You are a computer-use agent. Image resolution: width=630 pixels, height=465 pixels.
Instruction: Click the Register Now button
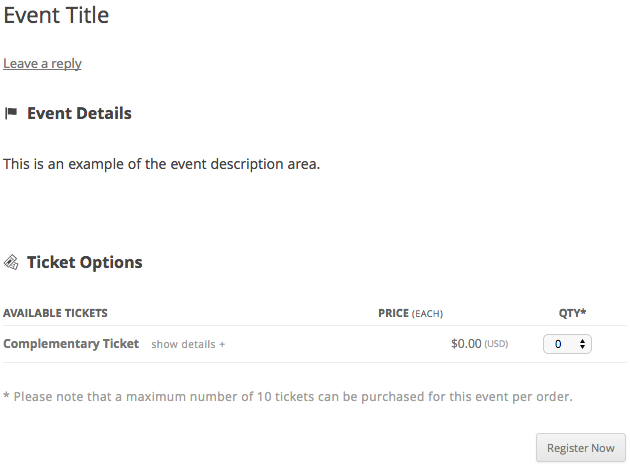tap(581, 448)
